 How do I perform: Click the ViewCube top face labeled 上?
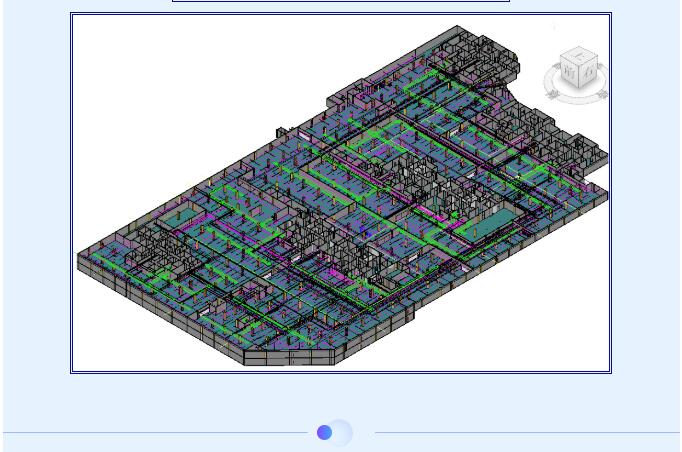coord(580,54)
